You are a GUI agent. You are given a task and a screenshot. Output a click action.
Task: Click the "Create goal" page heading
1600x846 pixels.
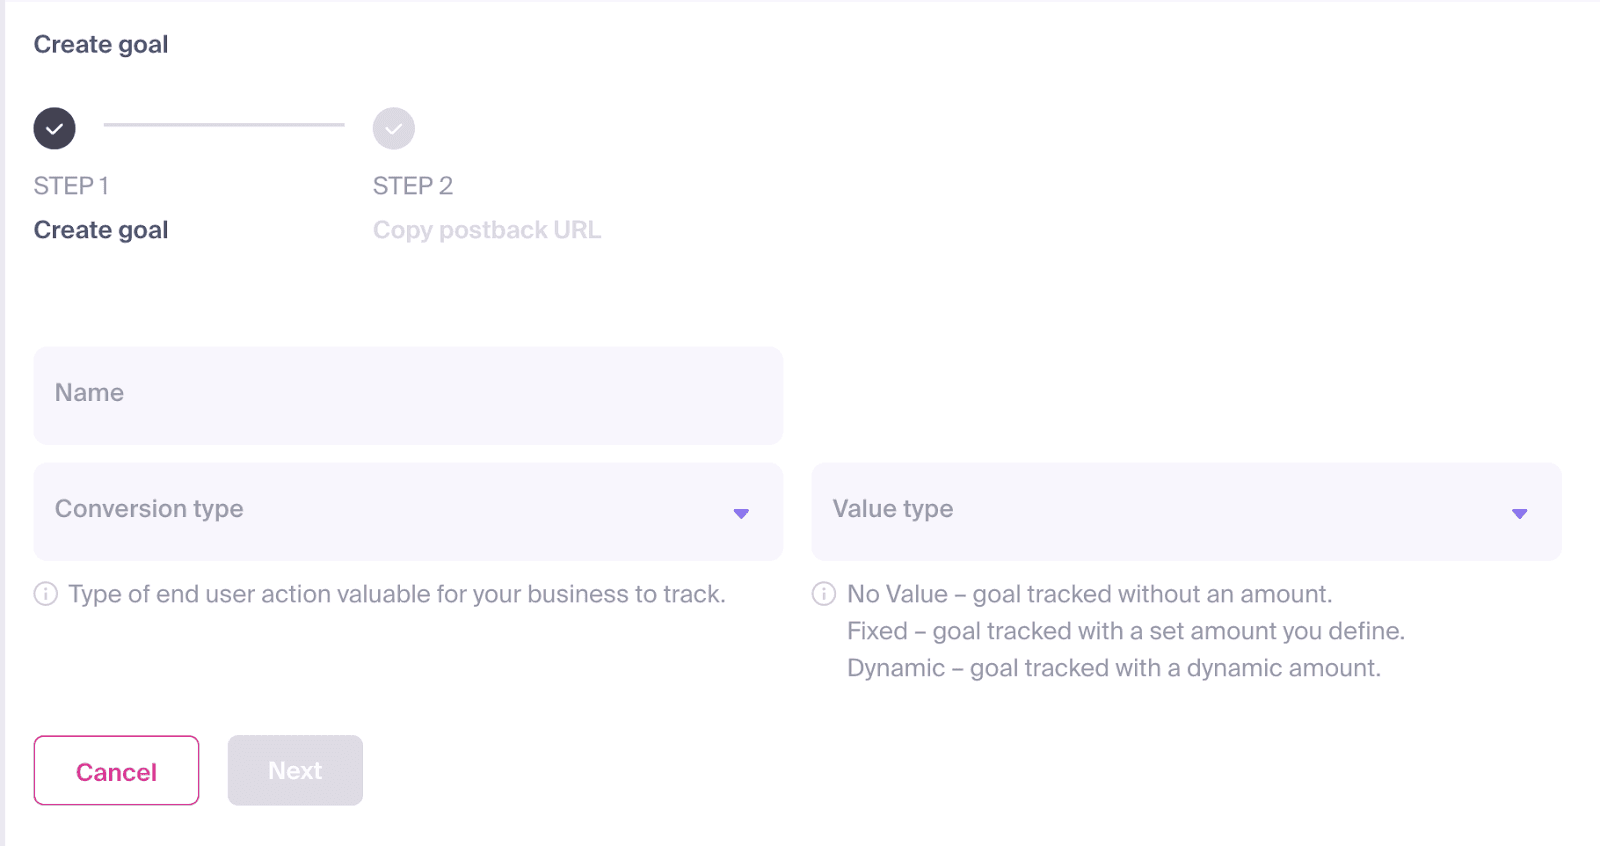[x=101, y=45]
